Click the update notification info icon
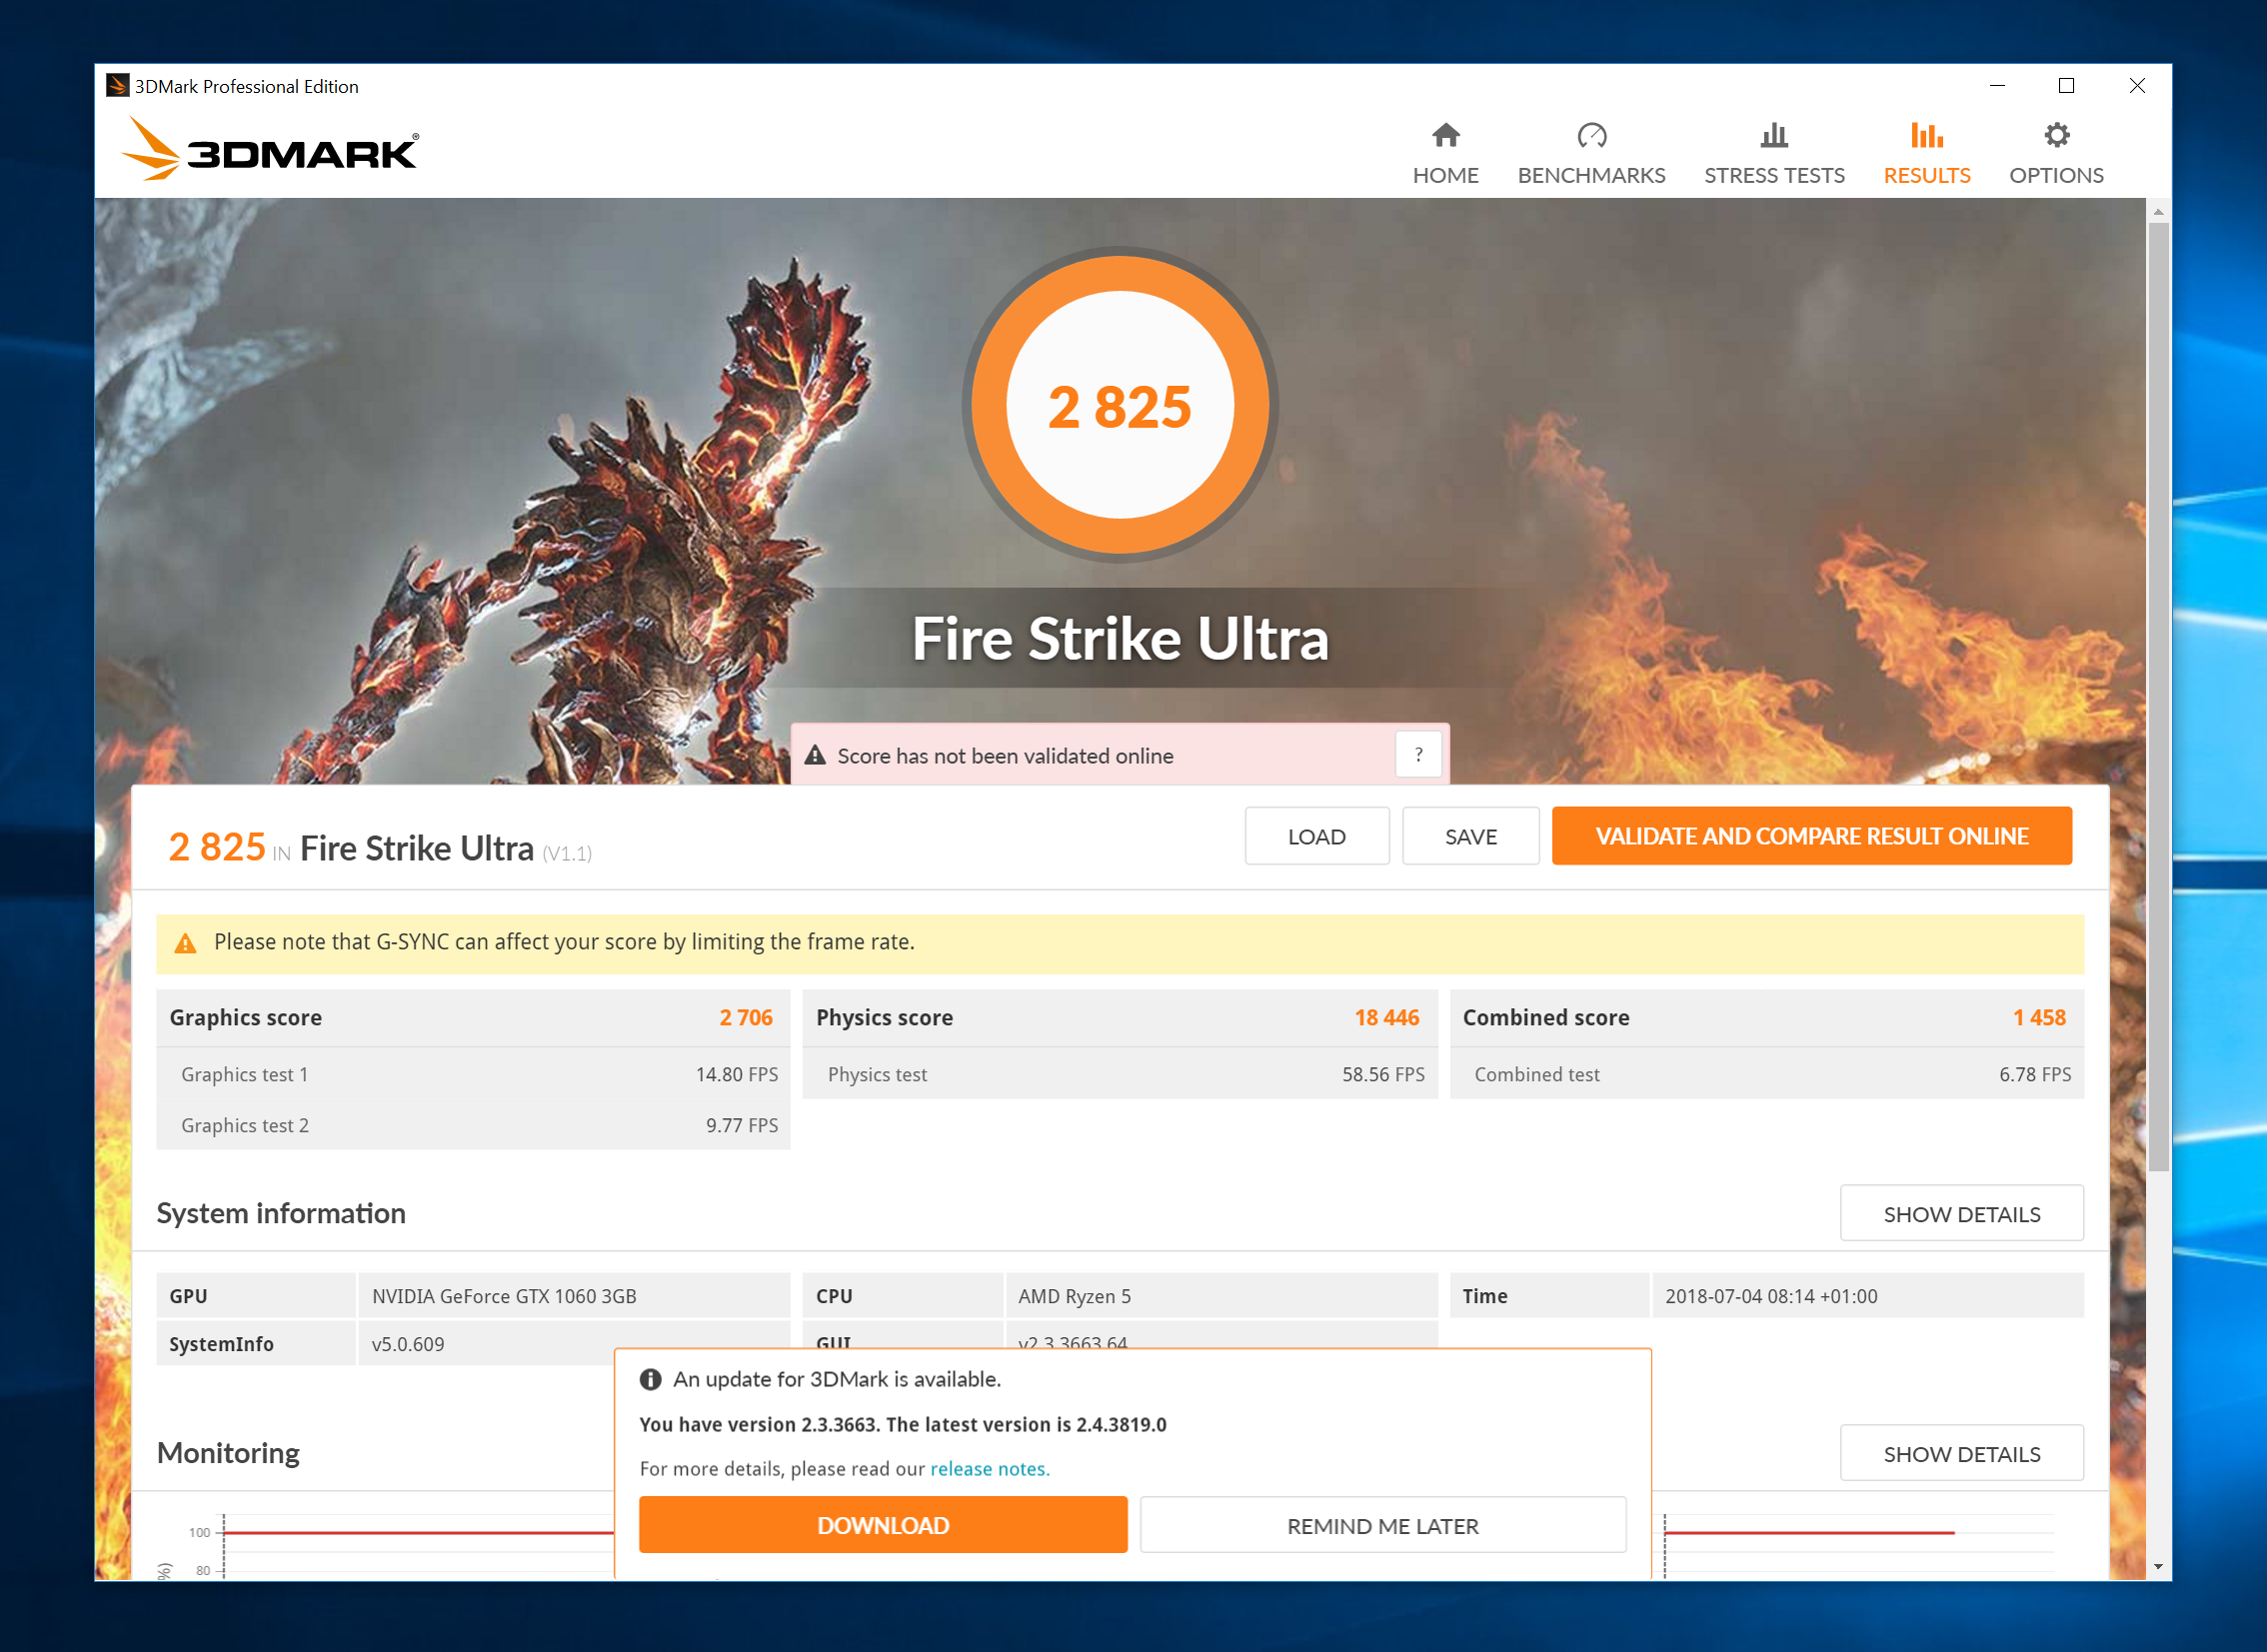 650,1379
